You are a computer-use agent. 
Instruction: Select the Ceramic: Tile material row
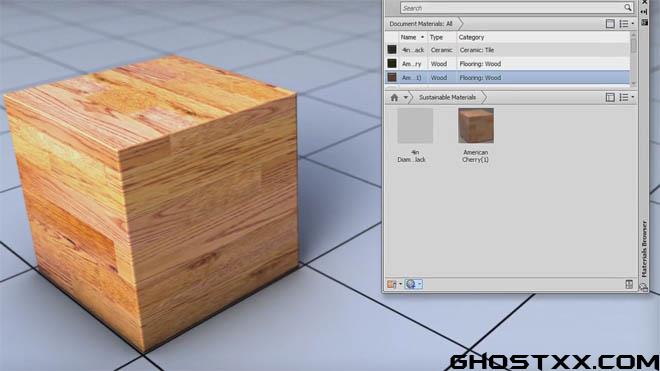coord(508,50)
